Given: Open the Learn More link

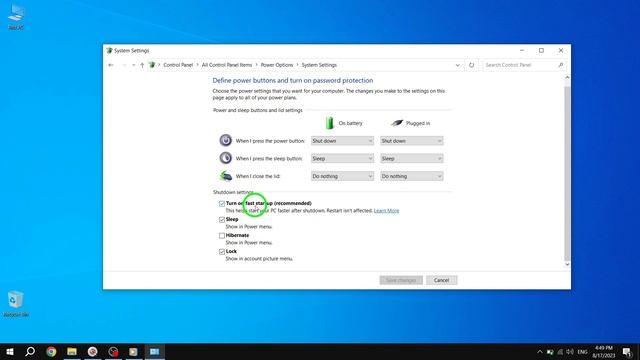Looking at the screenshot, I should (386, 211).
